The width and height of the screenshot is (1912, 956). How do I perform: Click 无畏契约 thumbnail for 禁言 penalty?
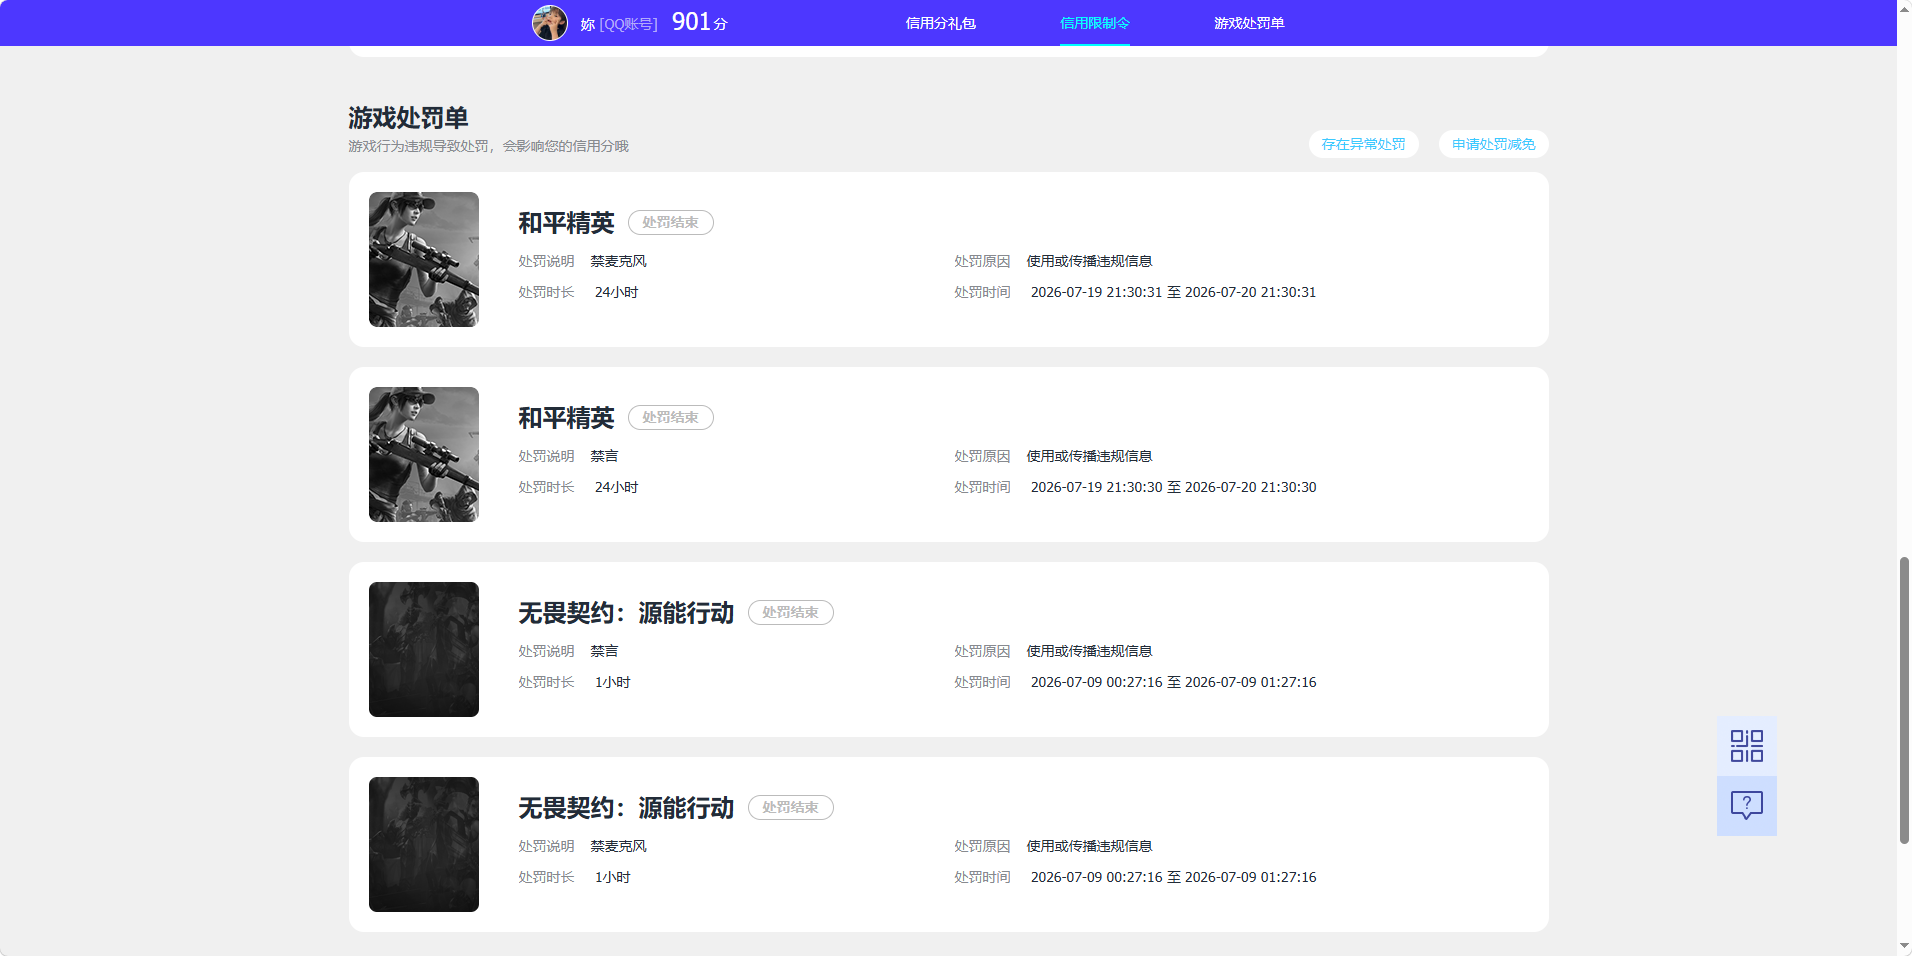coord(424,649)
